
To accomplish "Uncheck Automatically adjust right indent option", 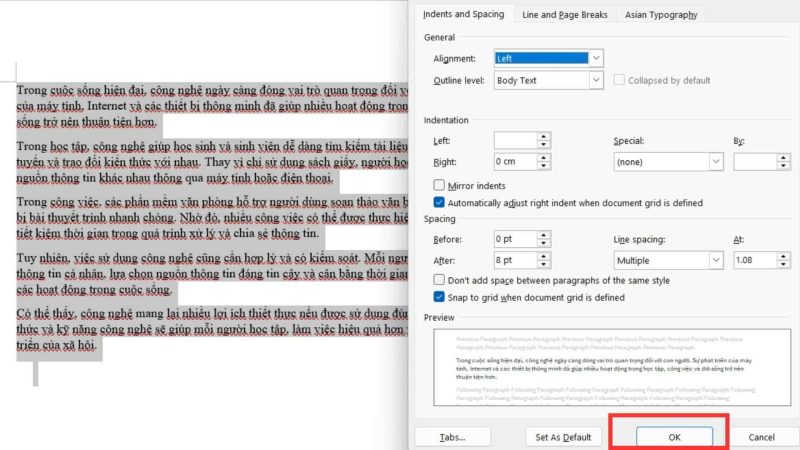I will point(439,203).
